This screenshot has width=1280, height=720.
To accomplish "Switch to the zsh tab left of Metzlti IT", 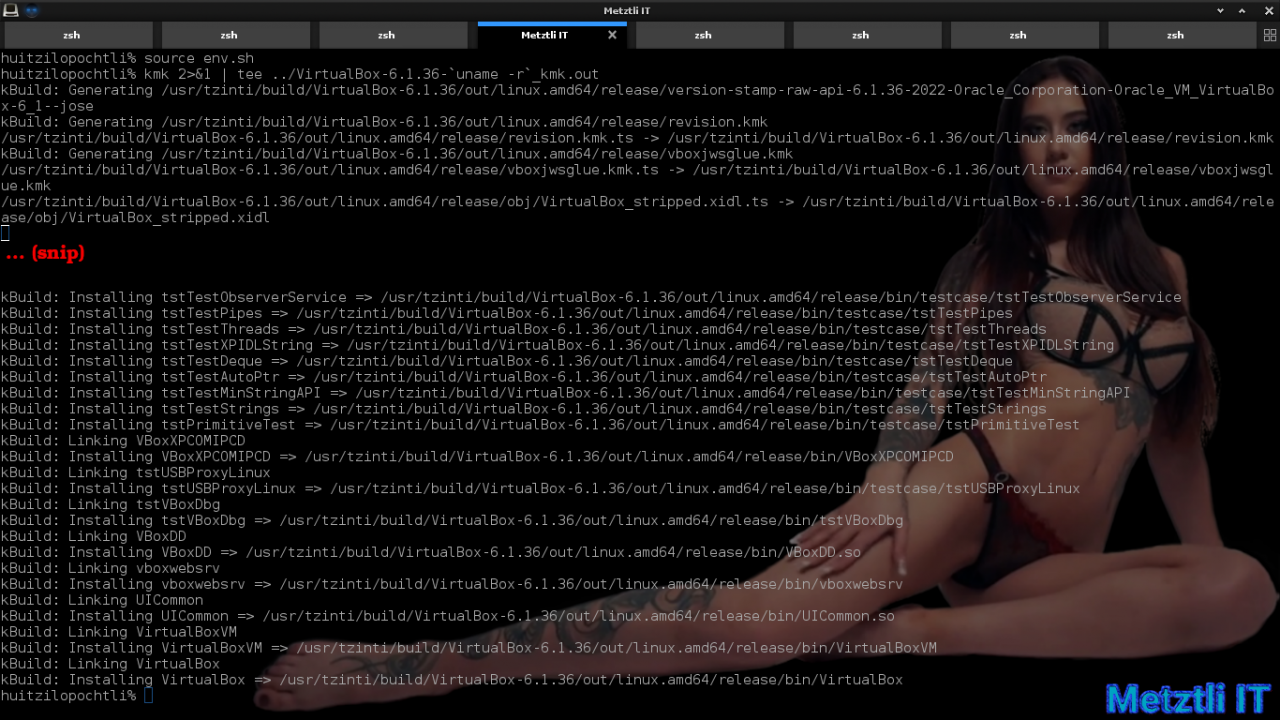I will (393, 35).
